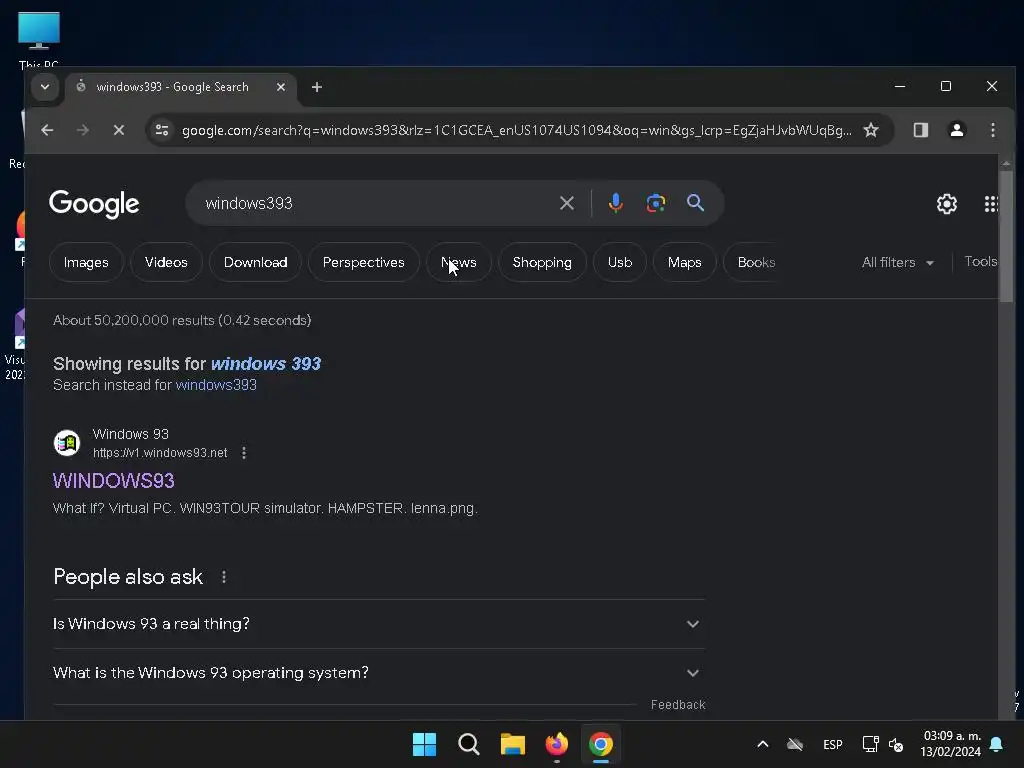This screenshot has height=768, width=1024.
Task: Open the Google apps grid
Action: point(991,204)
